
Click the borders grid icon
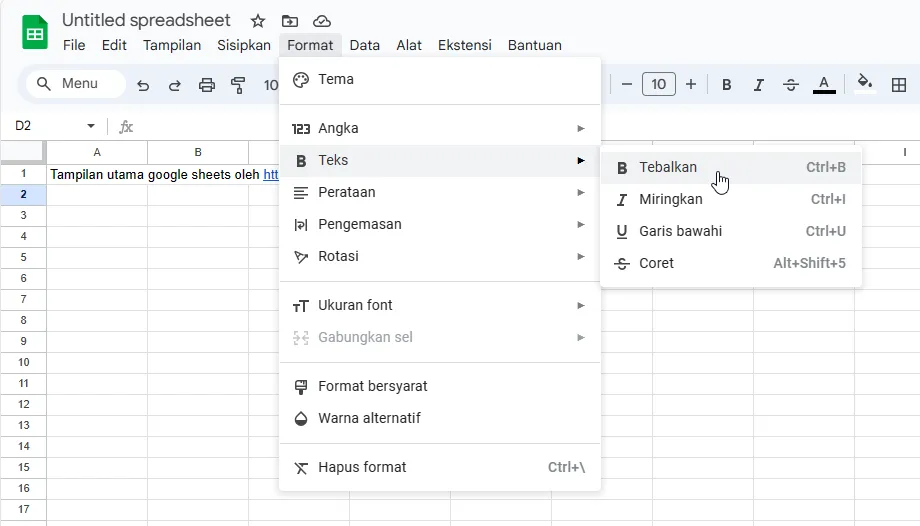[899, 85]
